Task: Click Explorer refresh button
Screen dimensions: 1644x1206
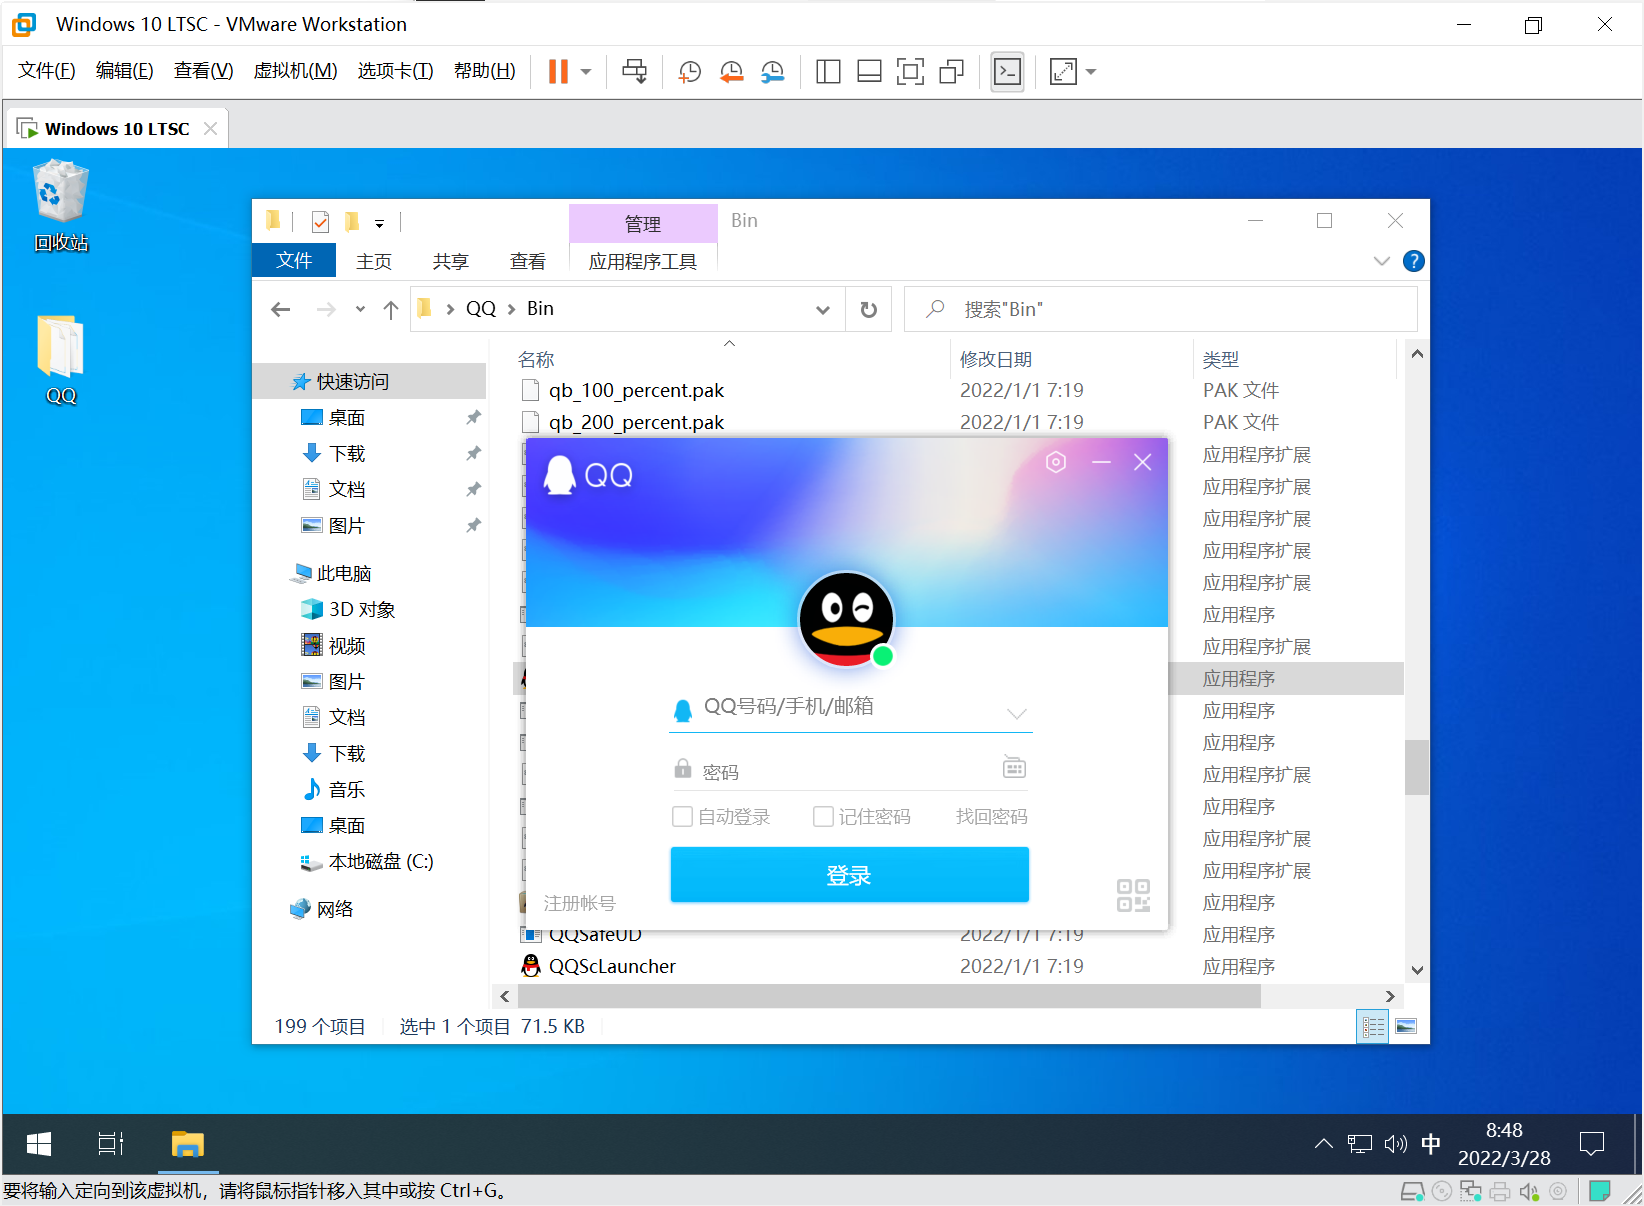Action: tap(868, 310)
